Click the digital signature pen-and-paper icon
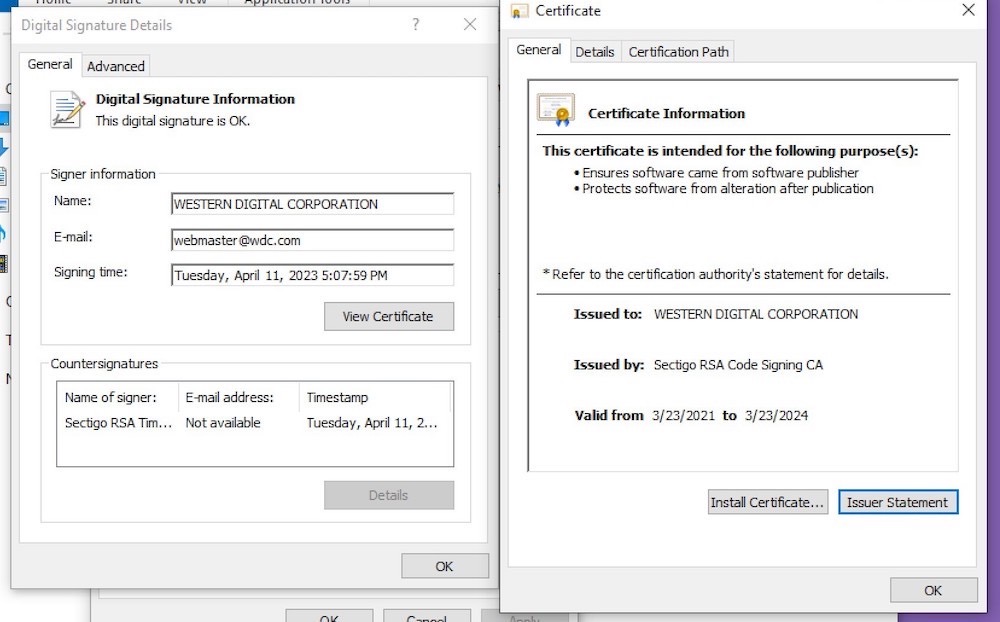The width and height of the screenshot is (1000, 622). click(67, 106)
